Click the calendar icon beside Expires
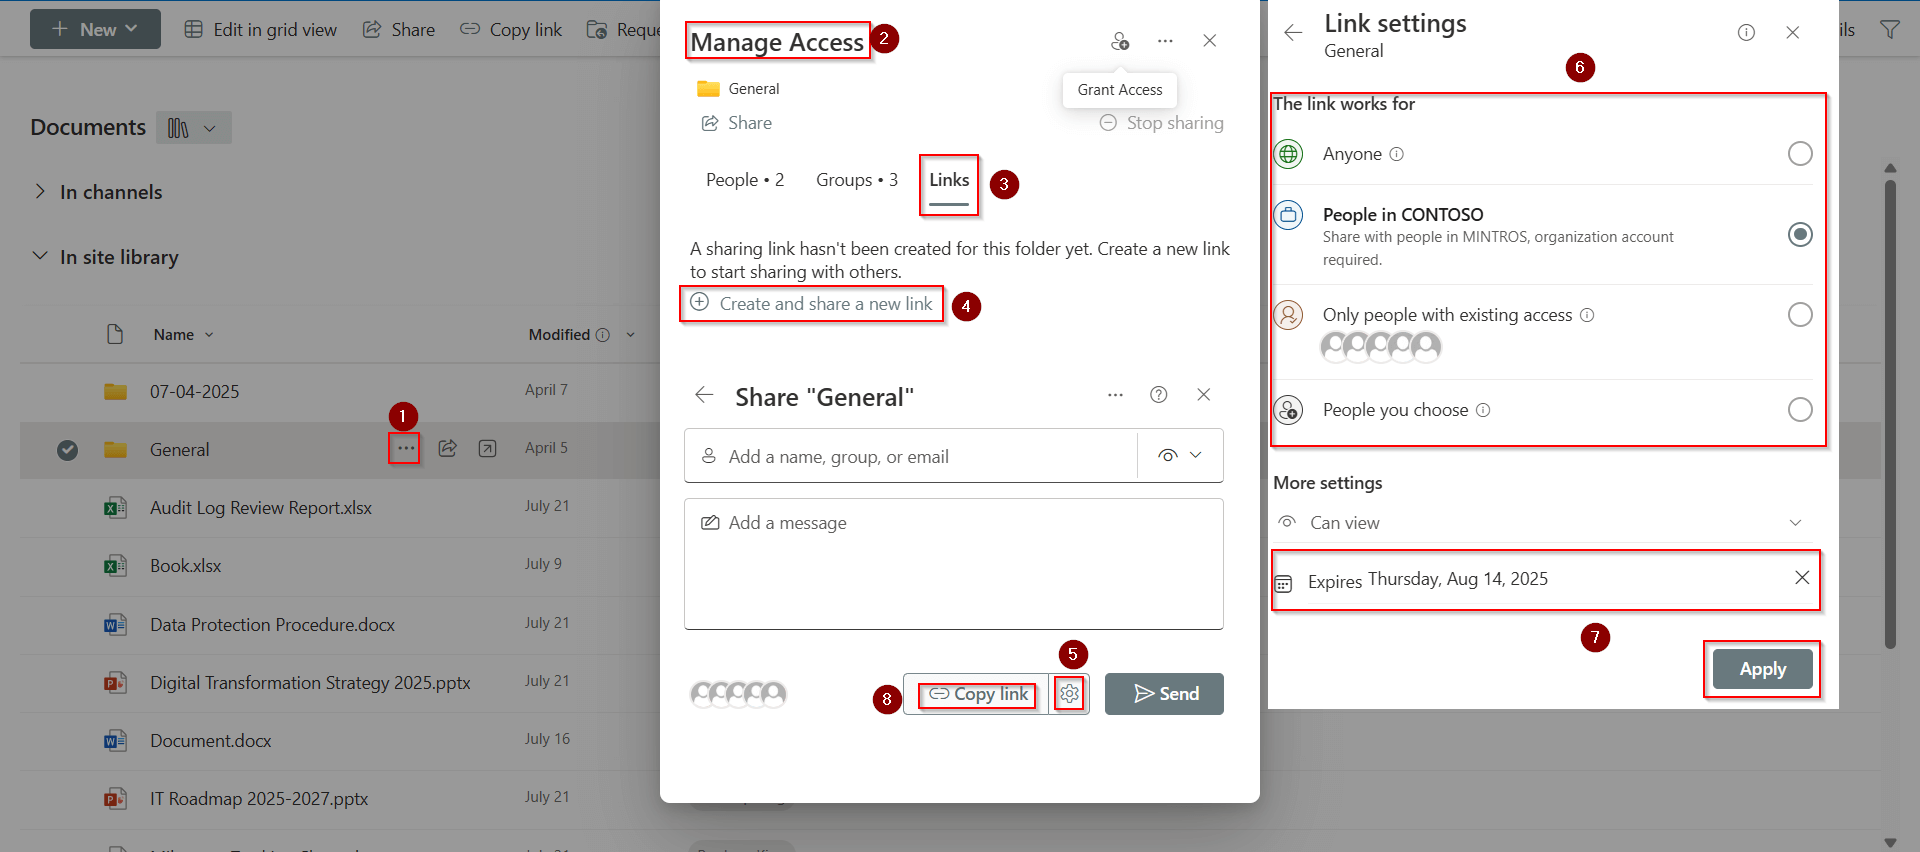1920x852 pixels. [x=1284, y=583]
